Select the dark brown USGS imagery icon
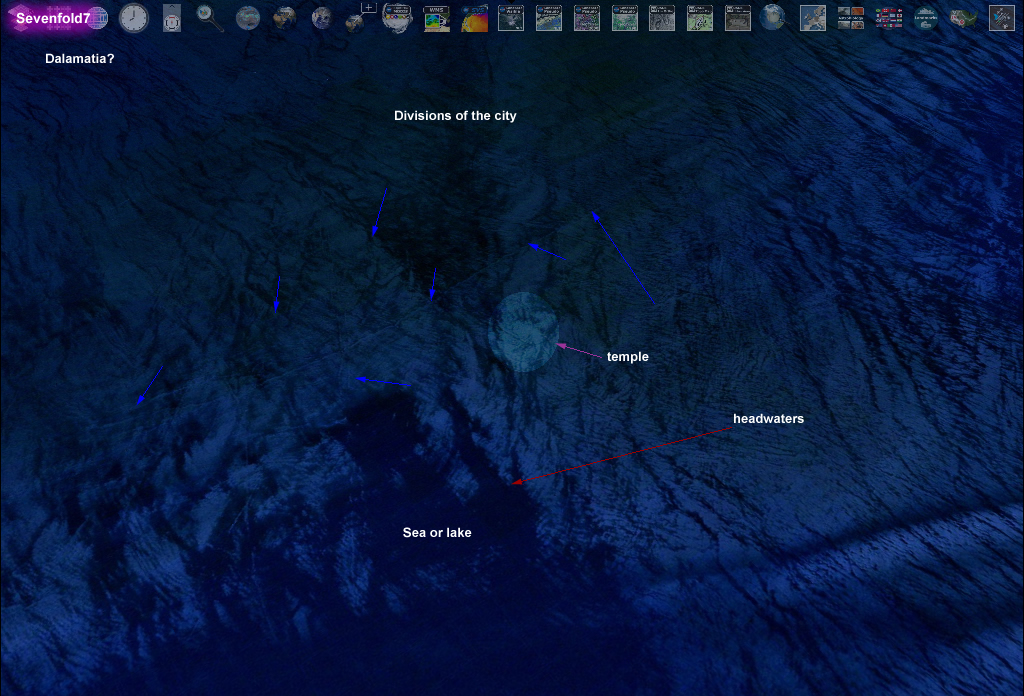Viewport: 1024px width, 696px height. point(737,18)
